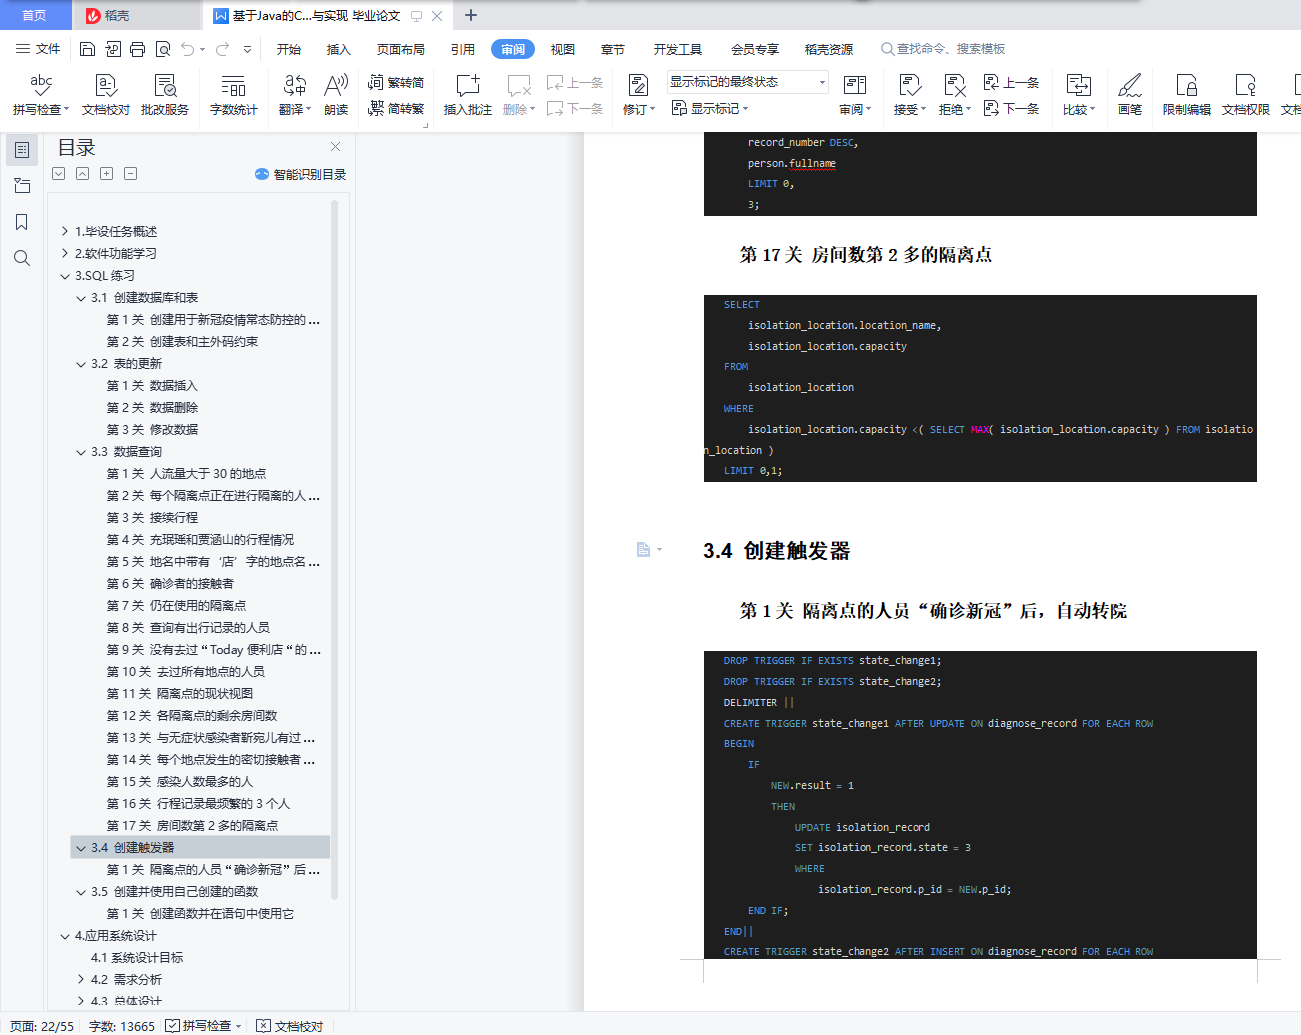Viewport: 1301px width, 1035px height.
Task: Open the 审阅 pane button
Action: click(855, 95)
